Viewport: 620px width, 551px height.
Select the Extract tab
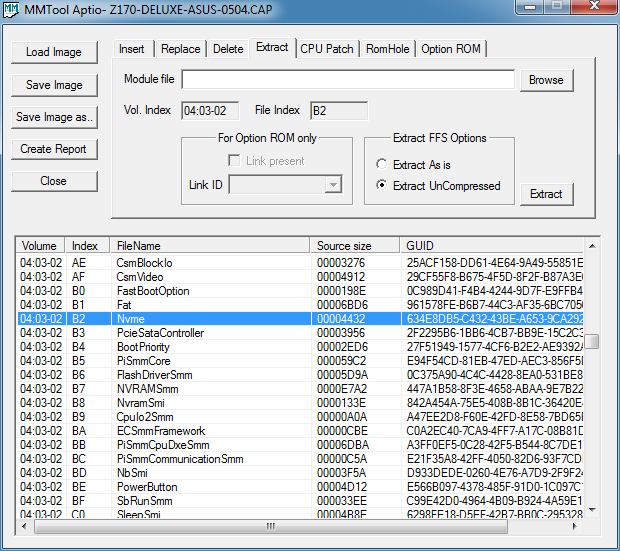point(272,47)
